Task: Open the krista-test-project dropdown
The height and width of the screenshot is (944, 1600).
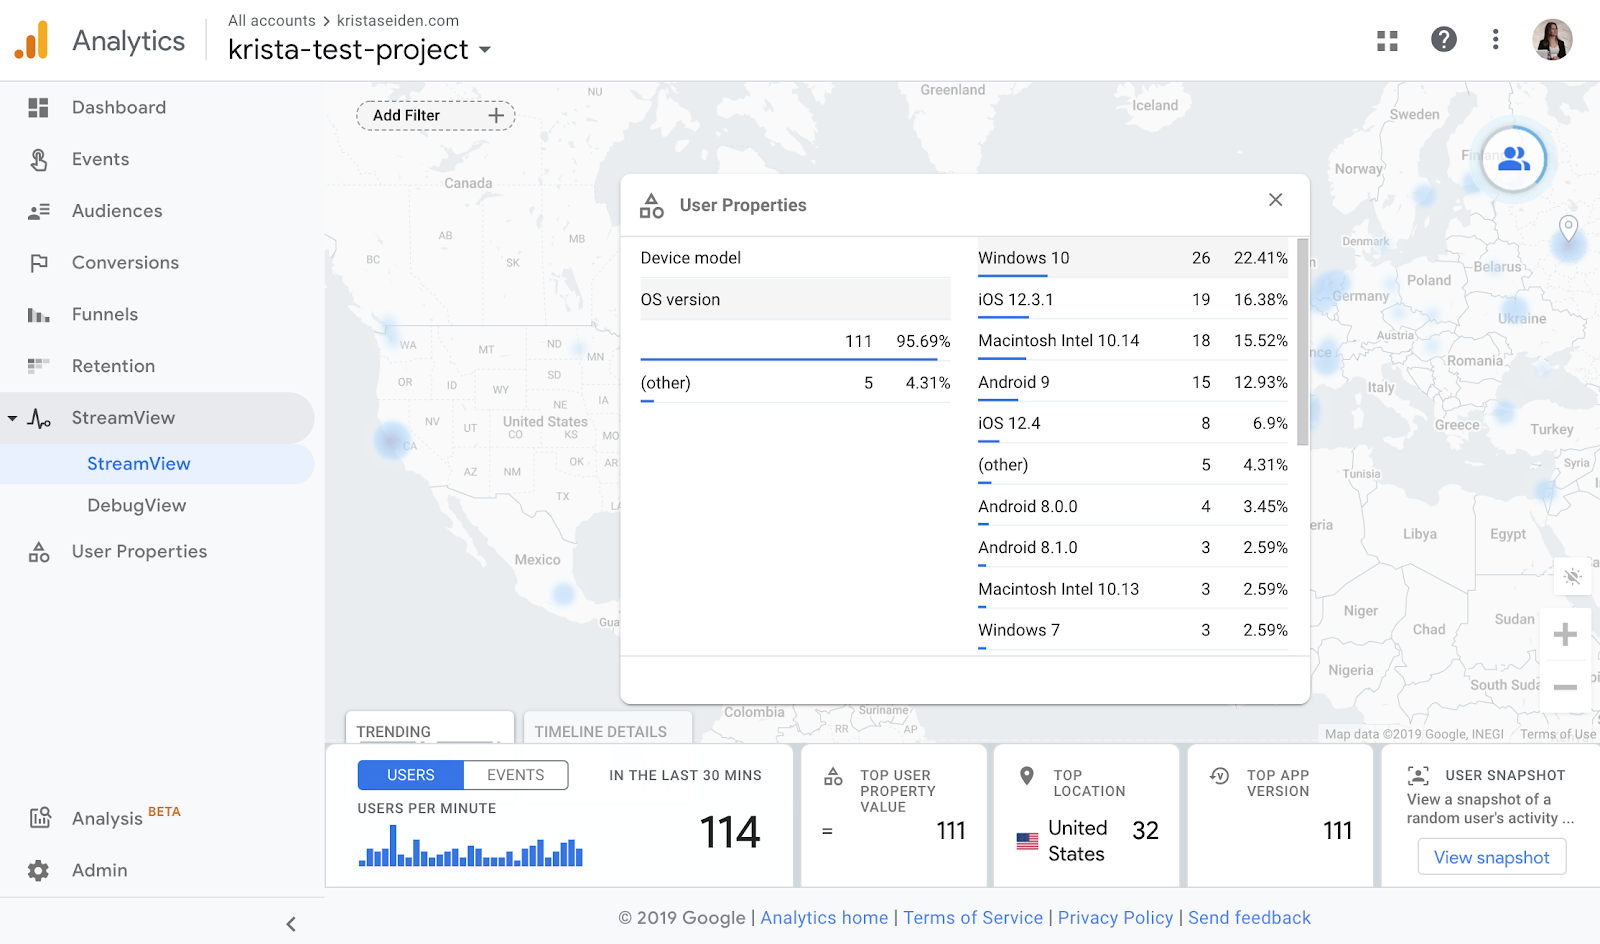Action: point(359,50)
